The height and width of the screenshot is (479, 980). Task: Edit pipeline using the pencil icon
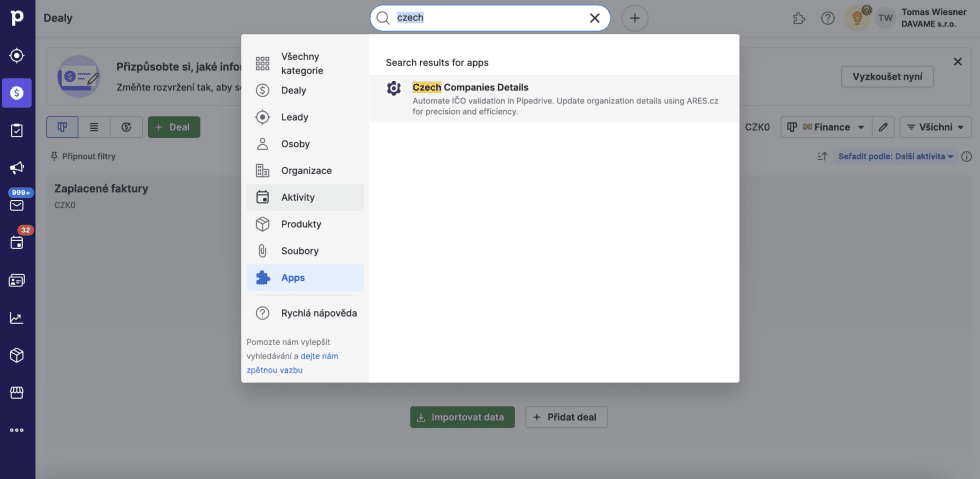883,127
